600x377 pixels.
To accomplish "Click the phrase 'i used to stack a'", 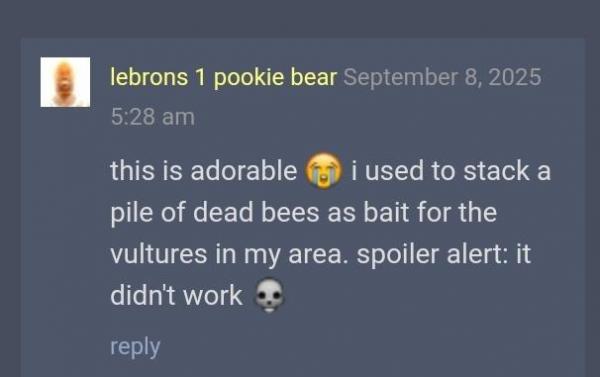I will click(x=451, y=170).
